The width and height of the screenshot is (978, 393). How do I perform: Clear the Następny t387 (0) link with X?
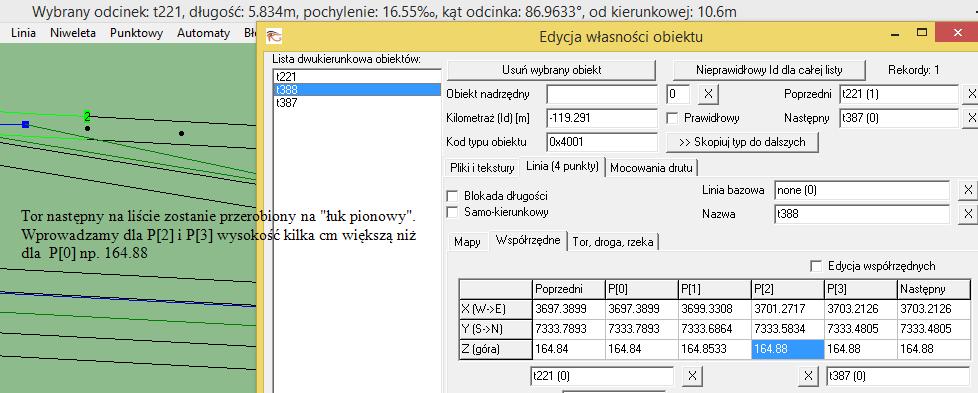point(972,118)
